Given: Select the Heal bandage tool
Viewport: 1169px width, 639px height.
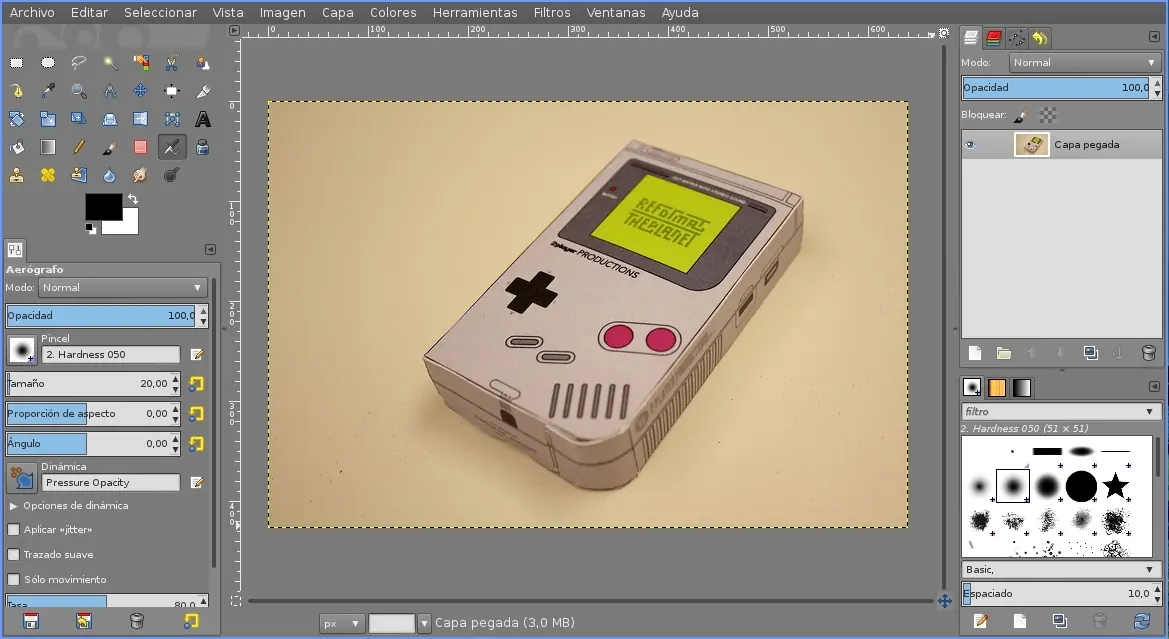Looking at the screenshot, I should click(x=48, y=175).
